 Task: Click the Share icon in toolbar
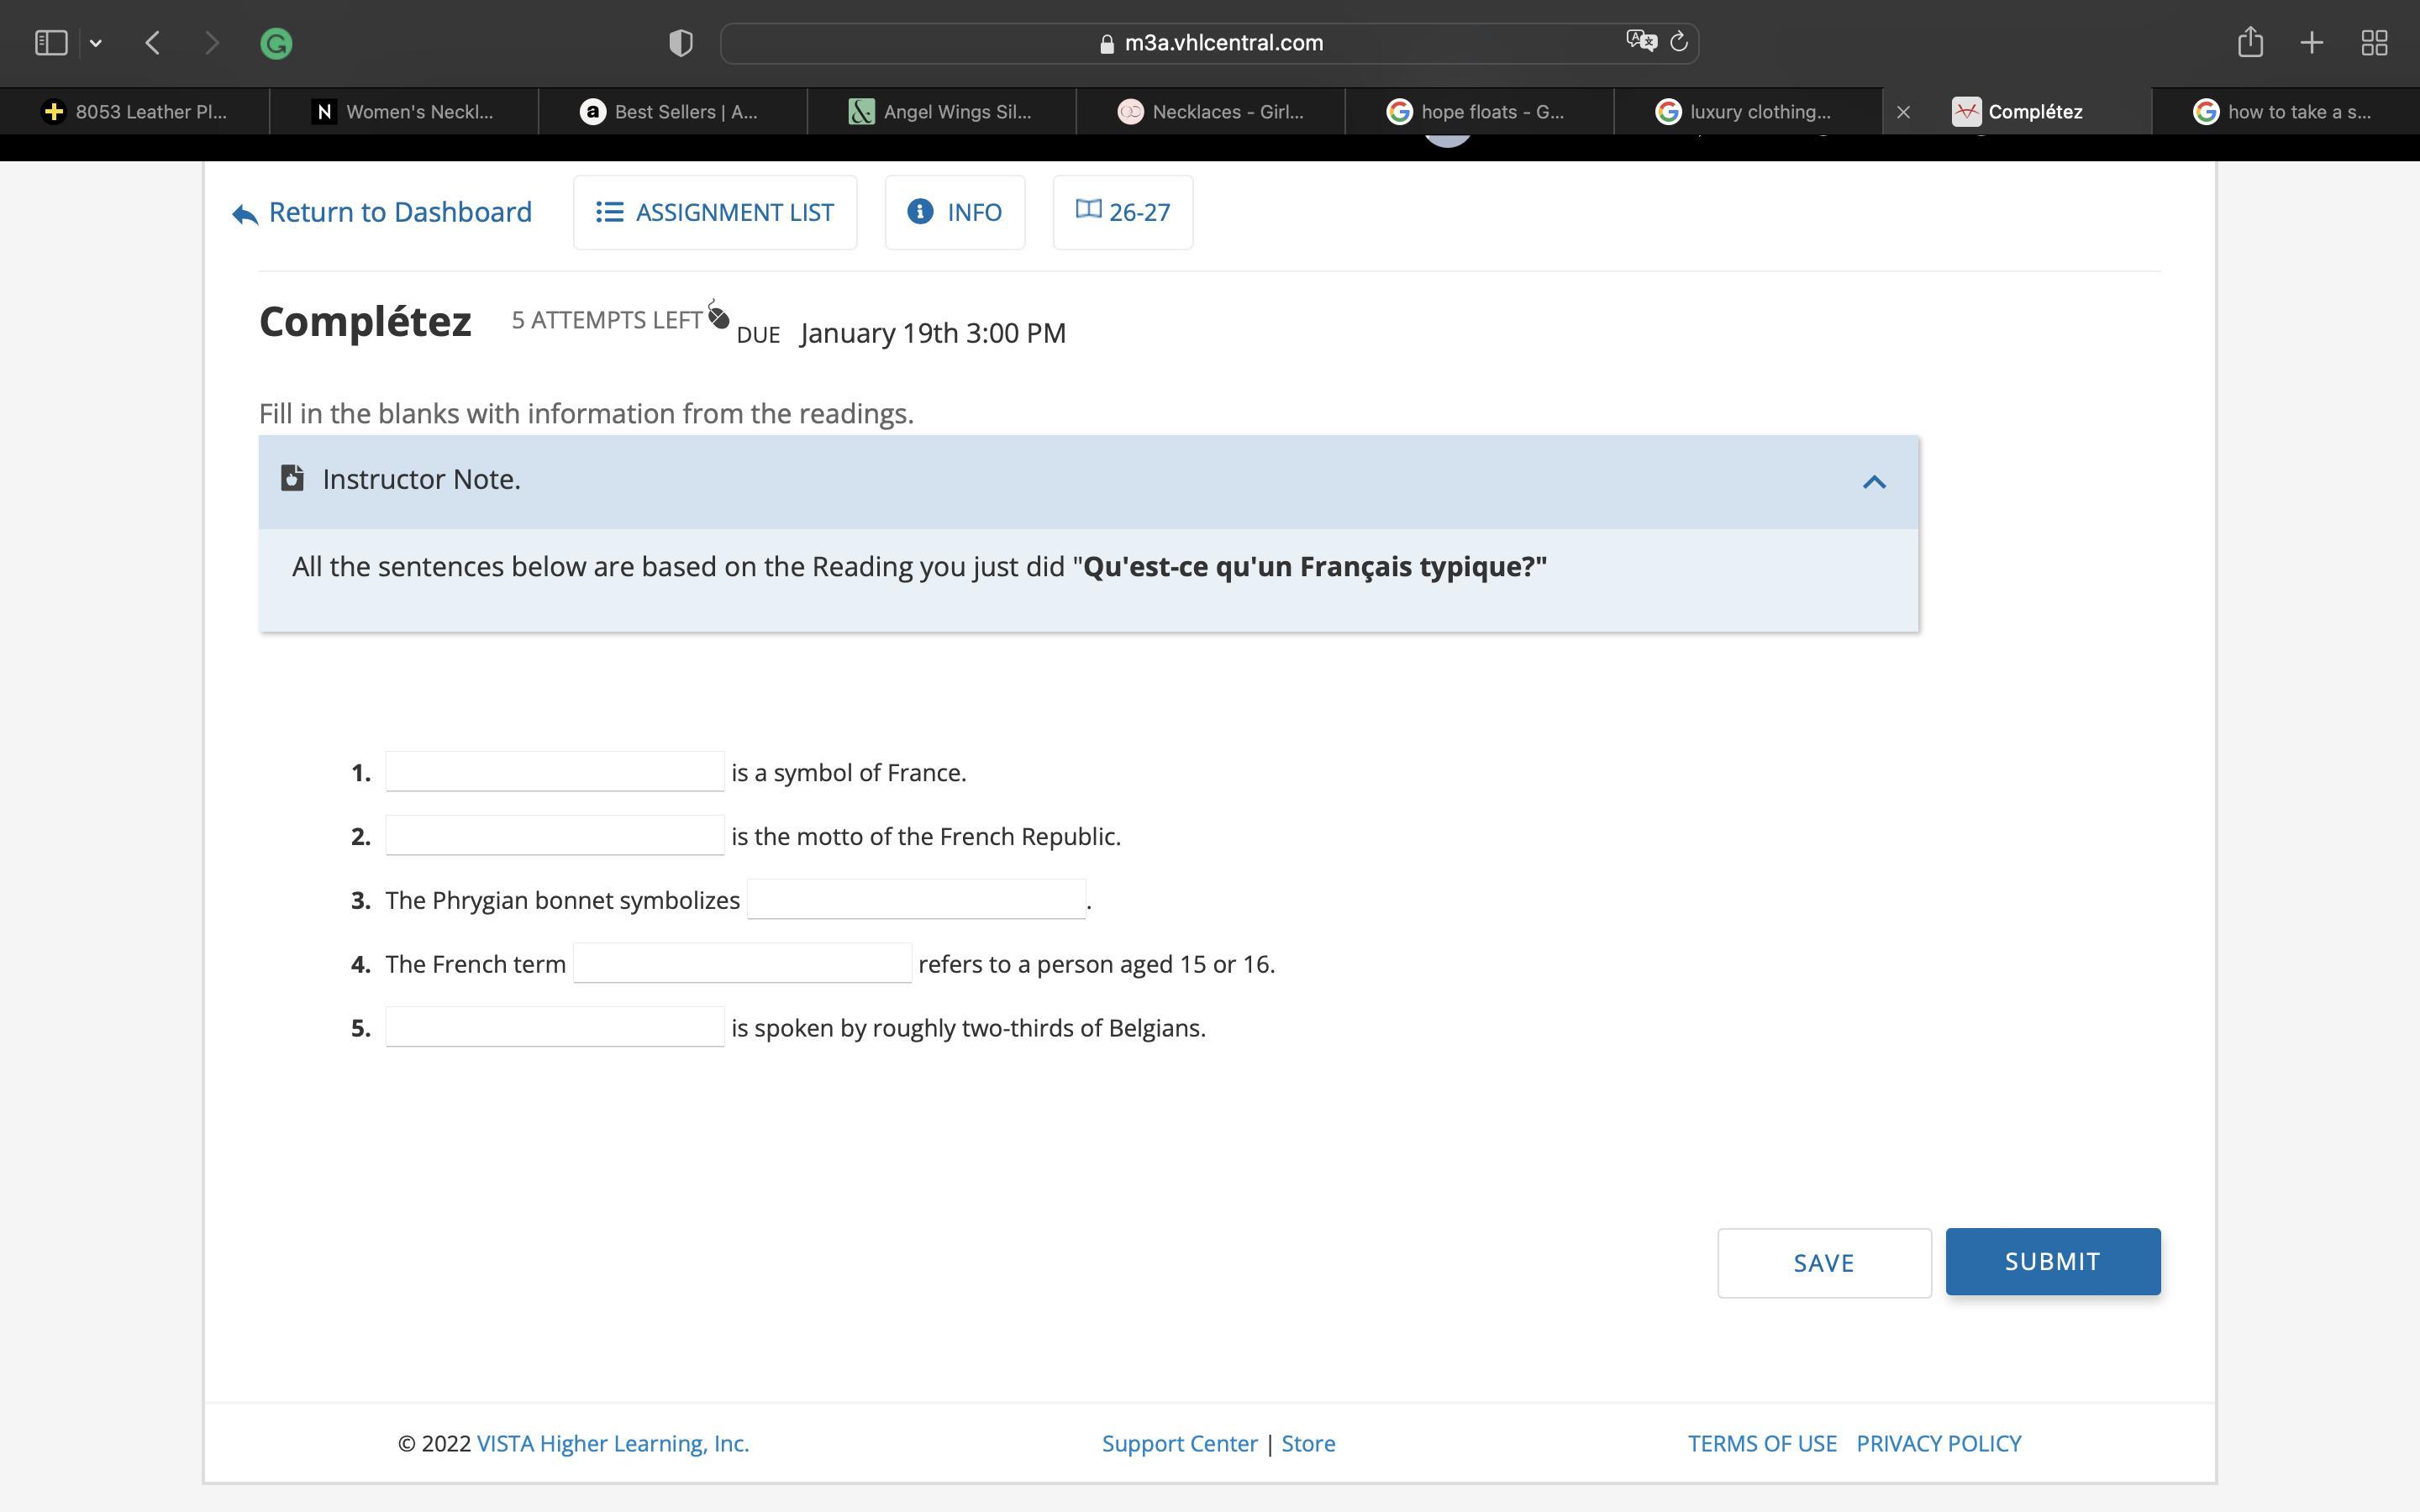2250,42
